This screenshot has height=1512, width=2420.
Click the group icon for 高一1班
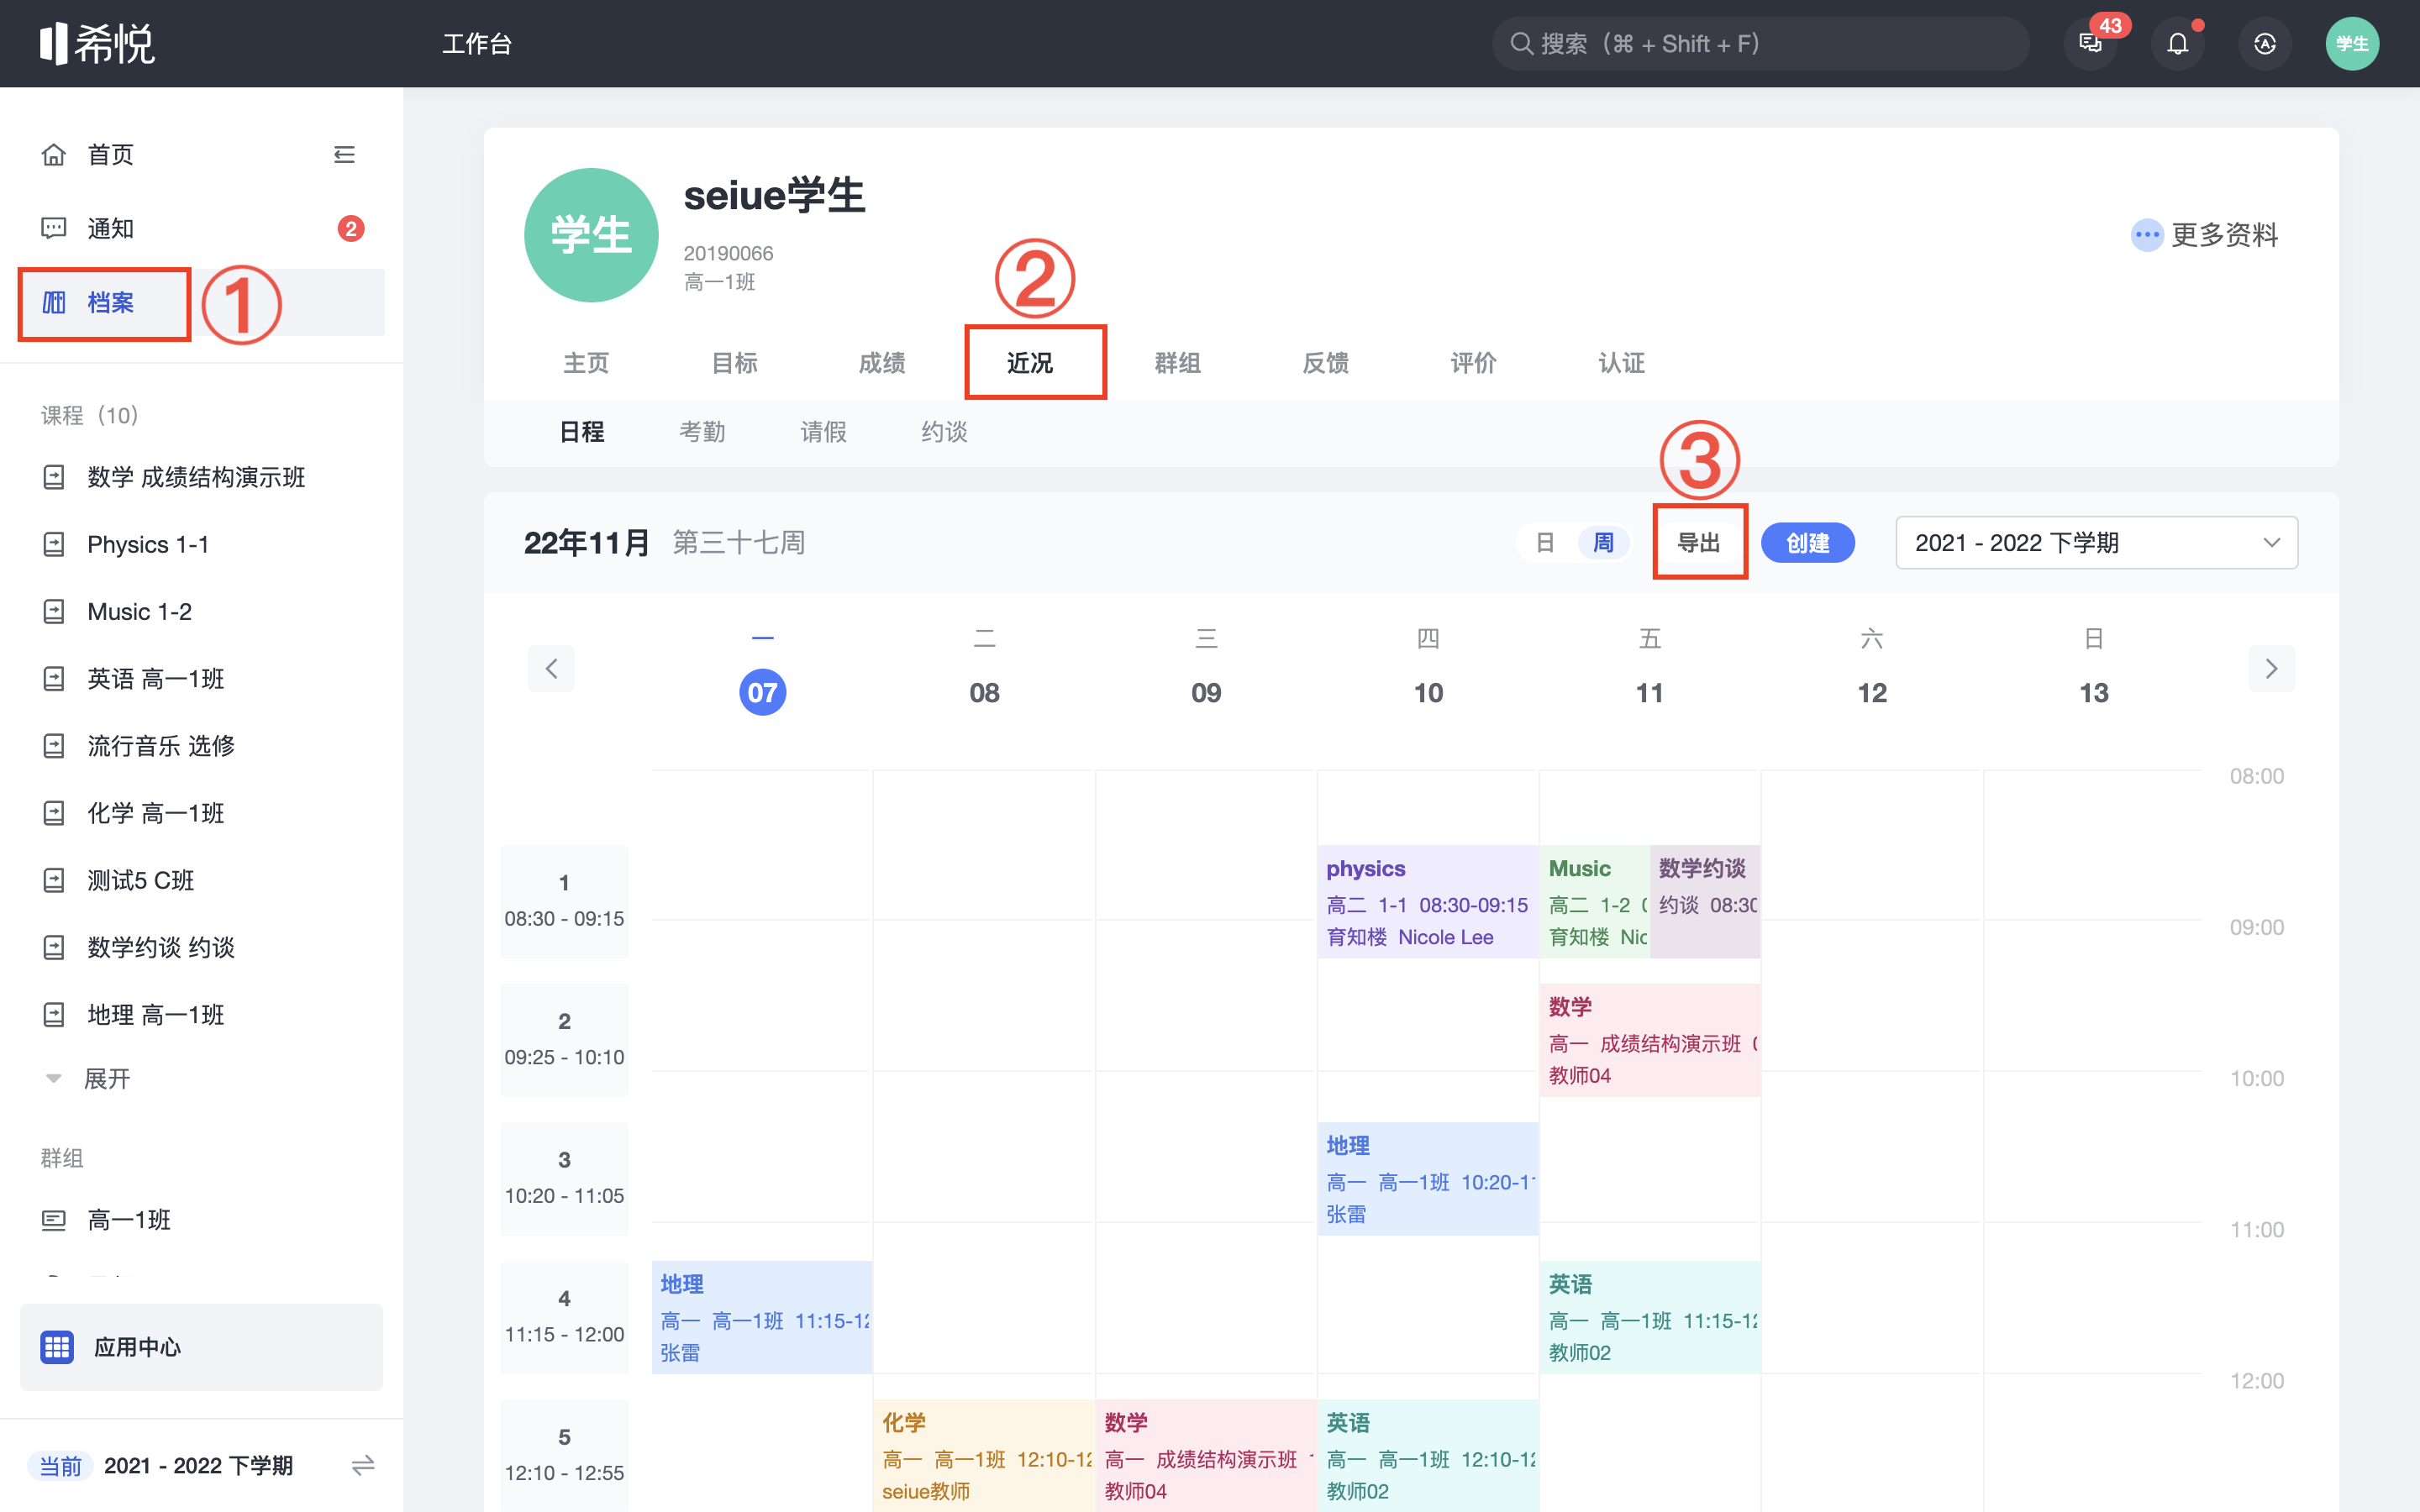tap(54, 1220)
